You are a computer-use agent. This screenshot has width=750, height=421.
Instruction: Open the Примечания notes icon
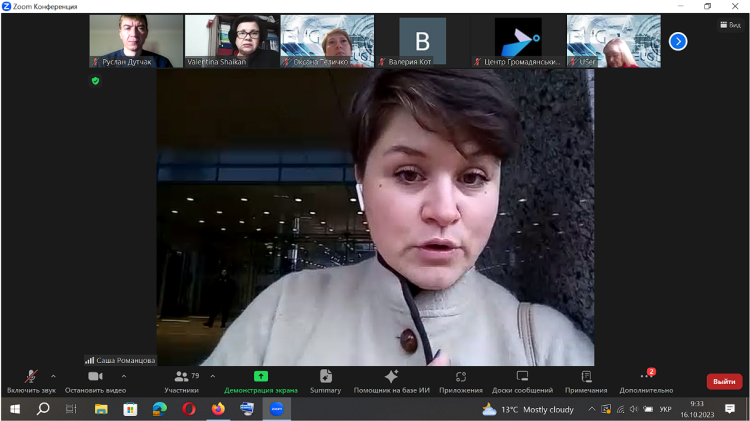point(586,380)
